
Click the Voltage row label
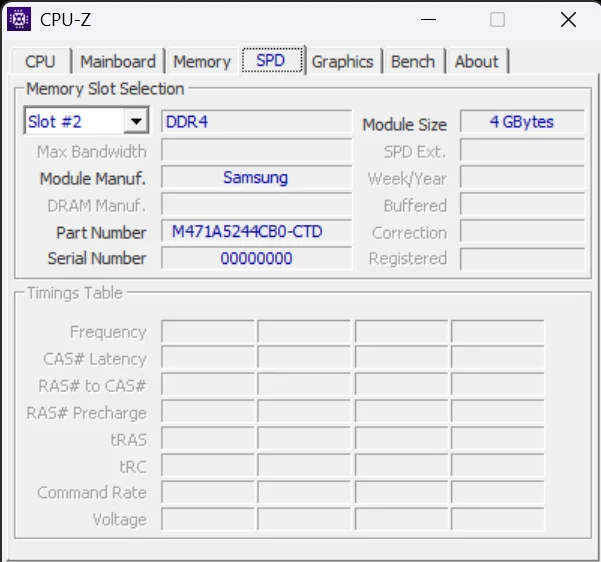click(x=120, y=519)
